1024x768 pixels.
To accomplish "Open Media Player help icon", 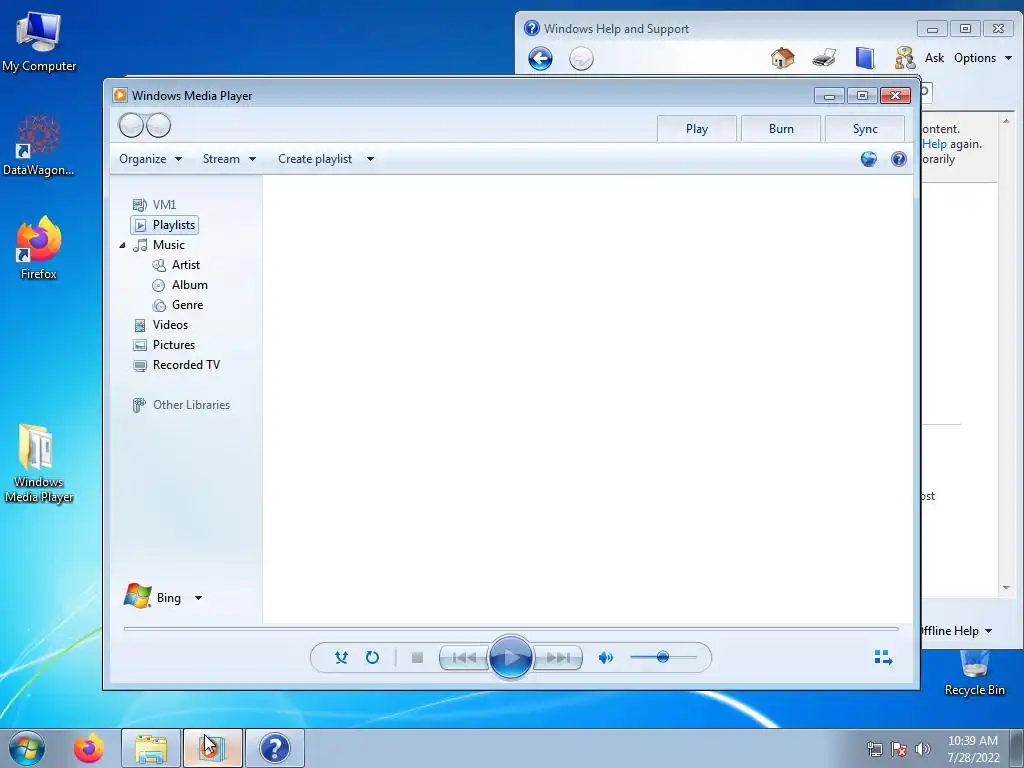I will click(x=899, y=159).
